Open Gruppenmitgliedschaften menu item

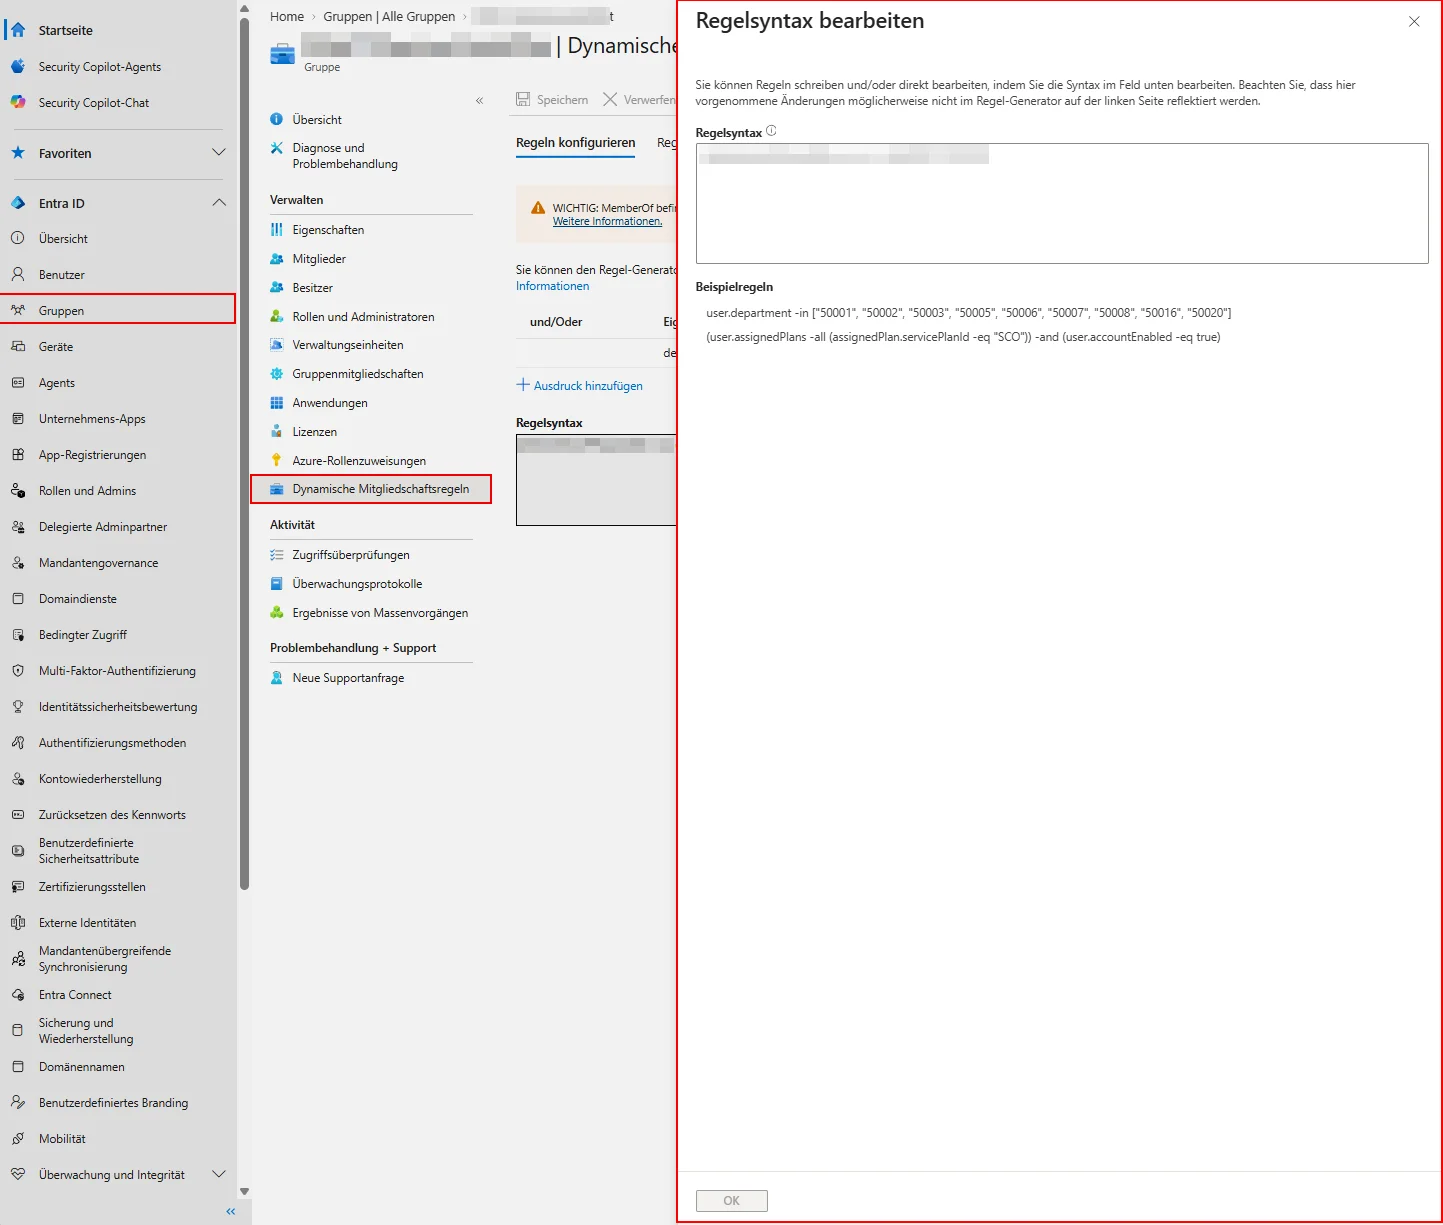click(x=358, y=374)
